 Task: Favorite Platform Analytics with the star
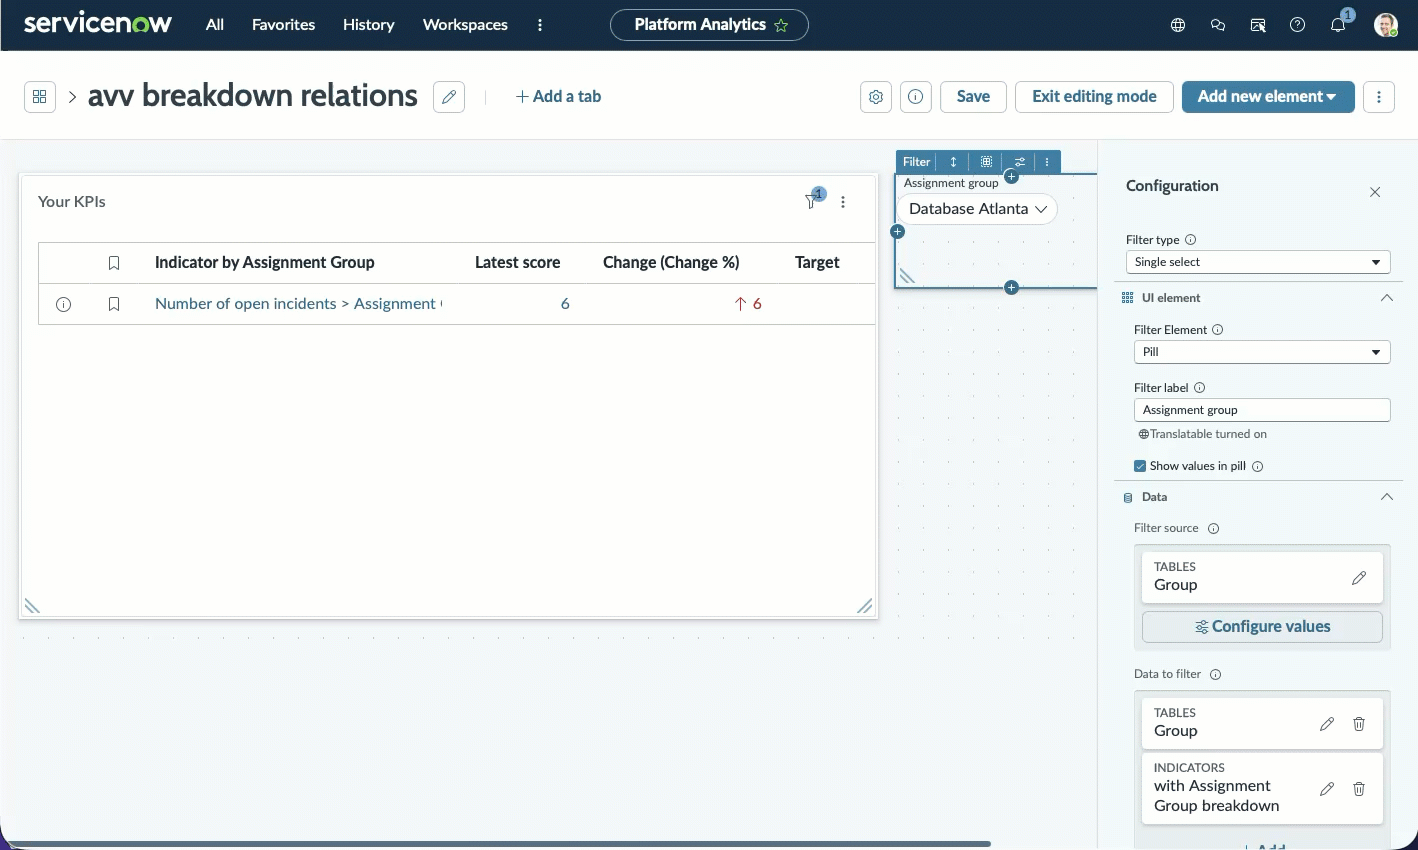(x=781, y=25)
